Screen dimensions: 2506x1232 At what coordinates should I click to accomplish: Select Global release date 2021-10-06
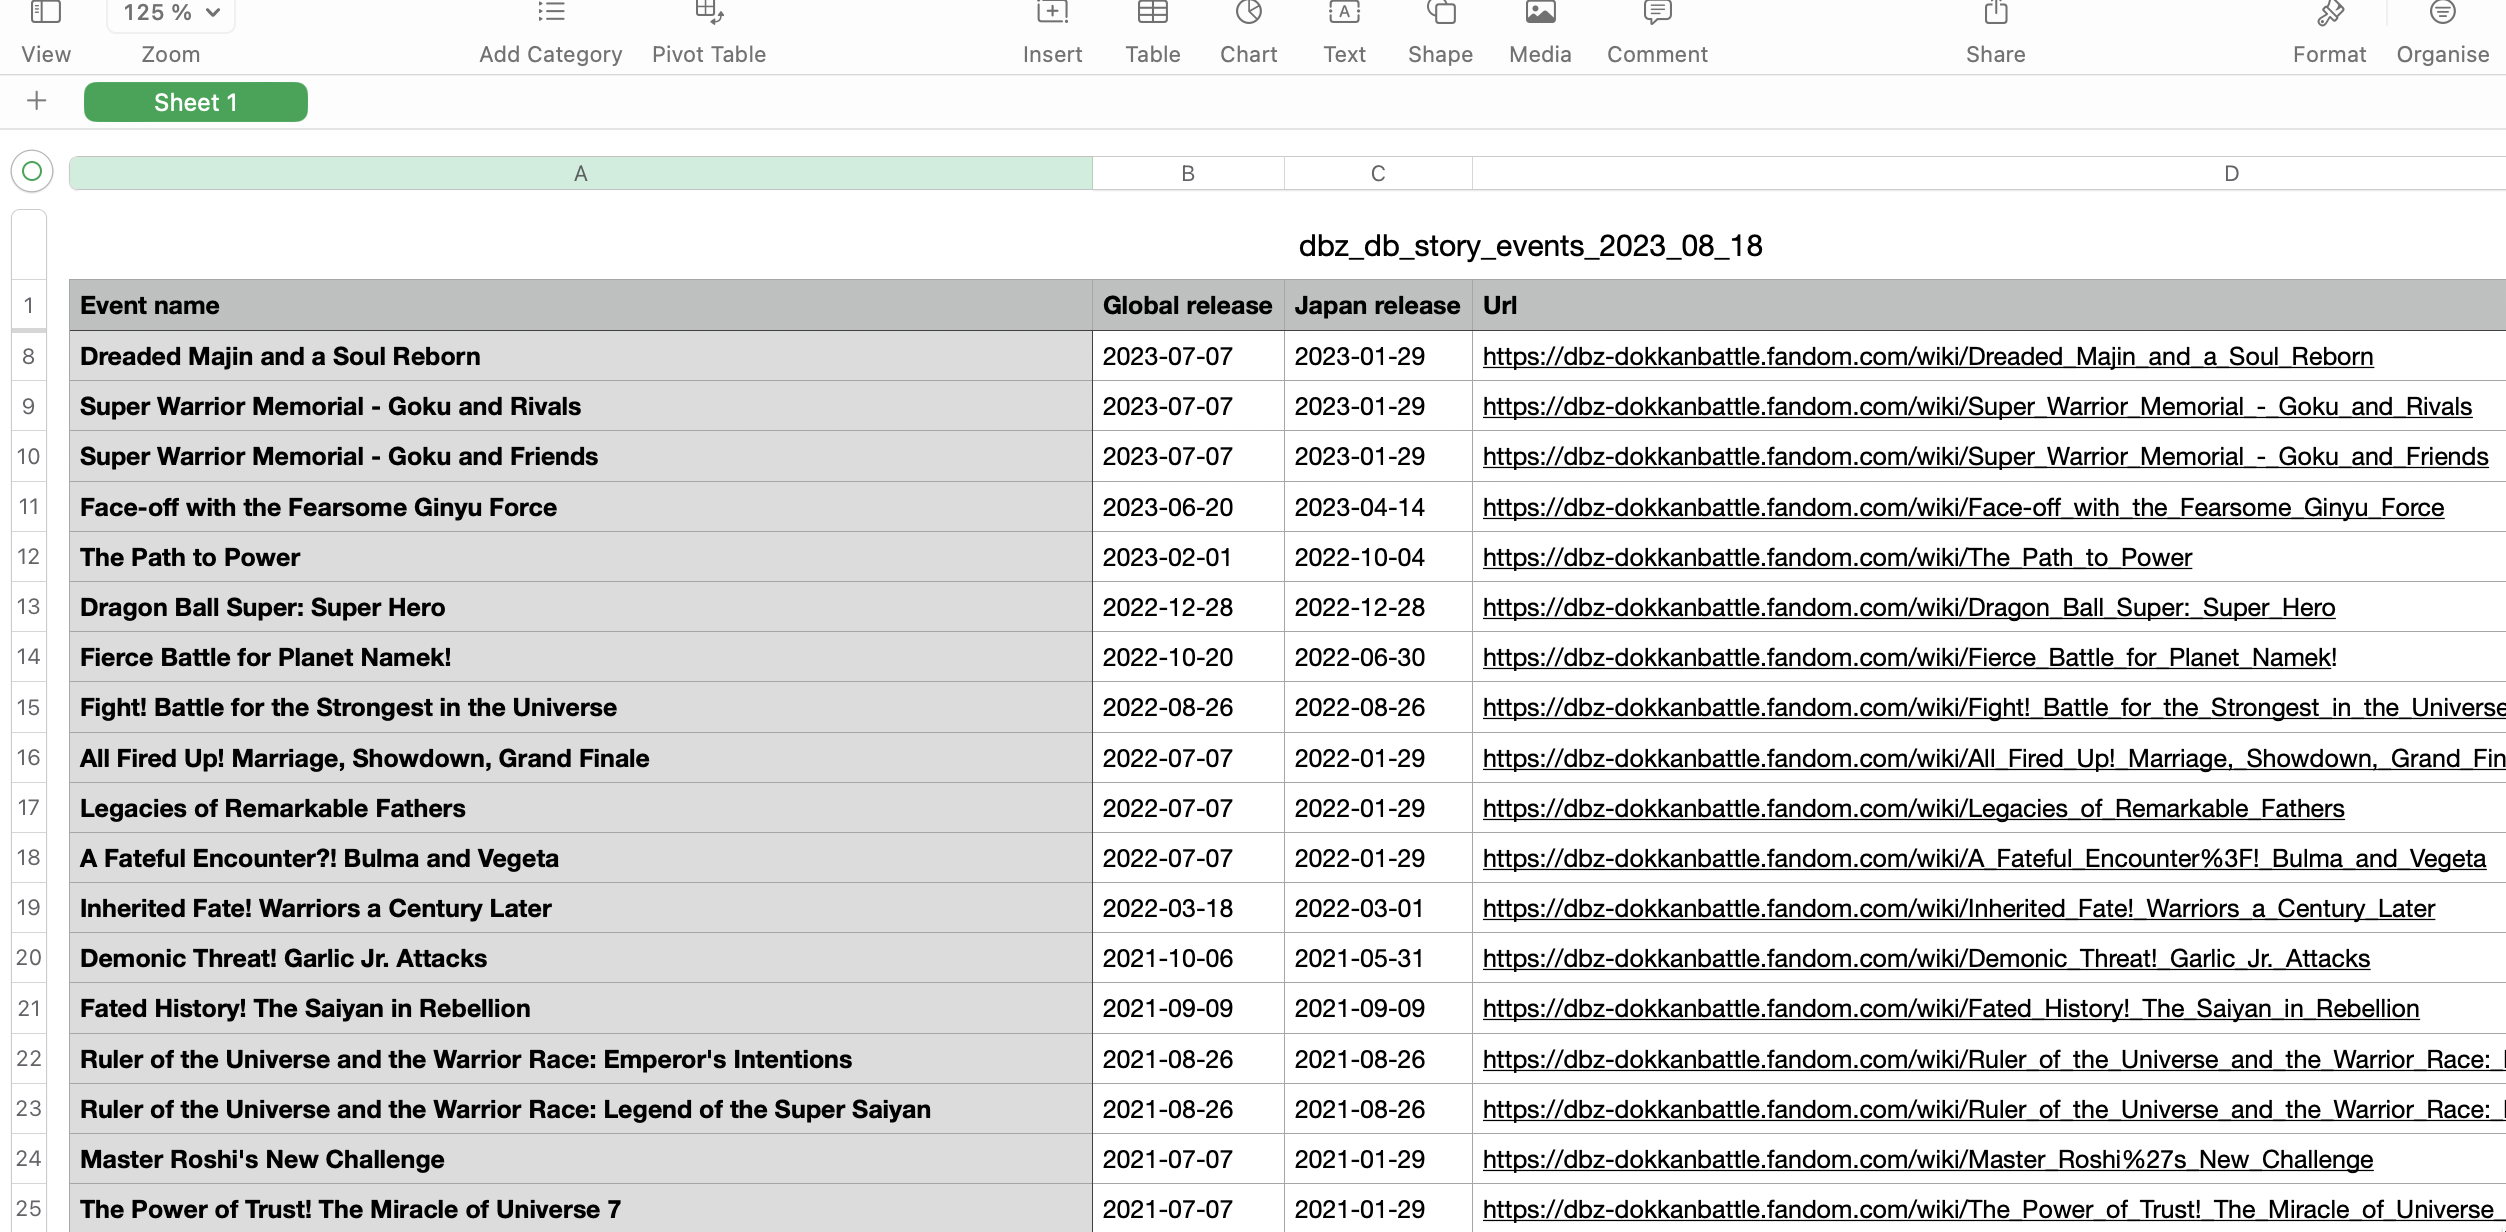tap(1188, 958)
